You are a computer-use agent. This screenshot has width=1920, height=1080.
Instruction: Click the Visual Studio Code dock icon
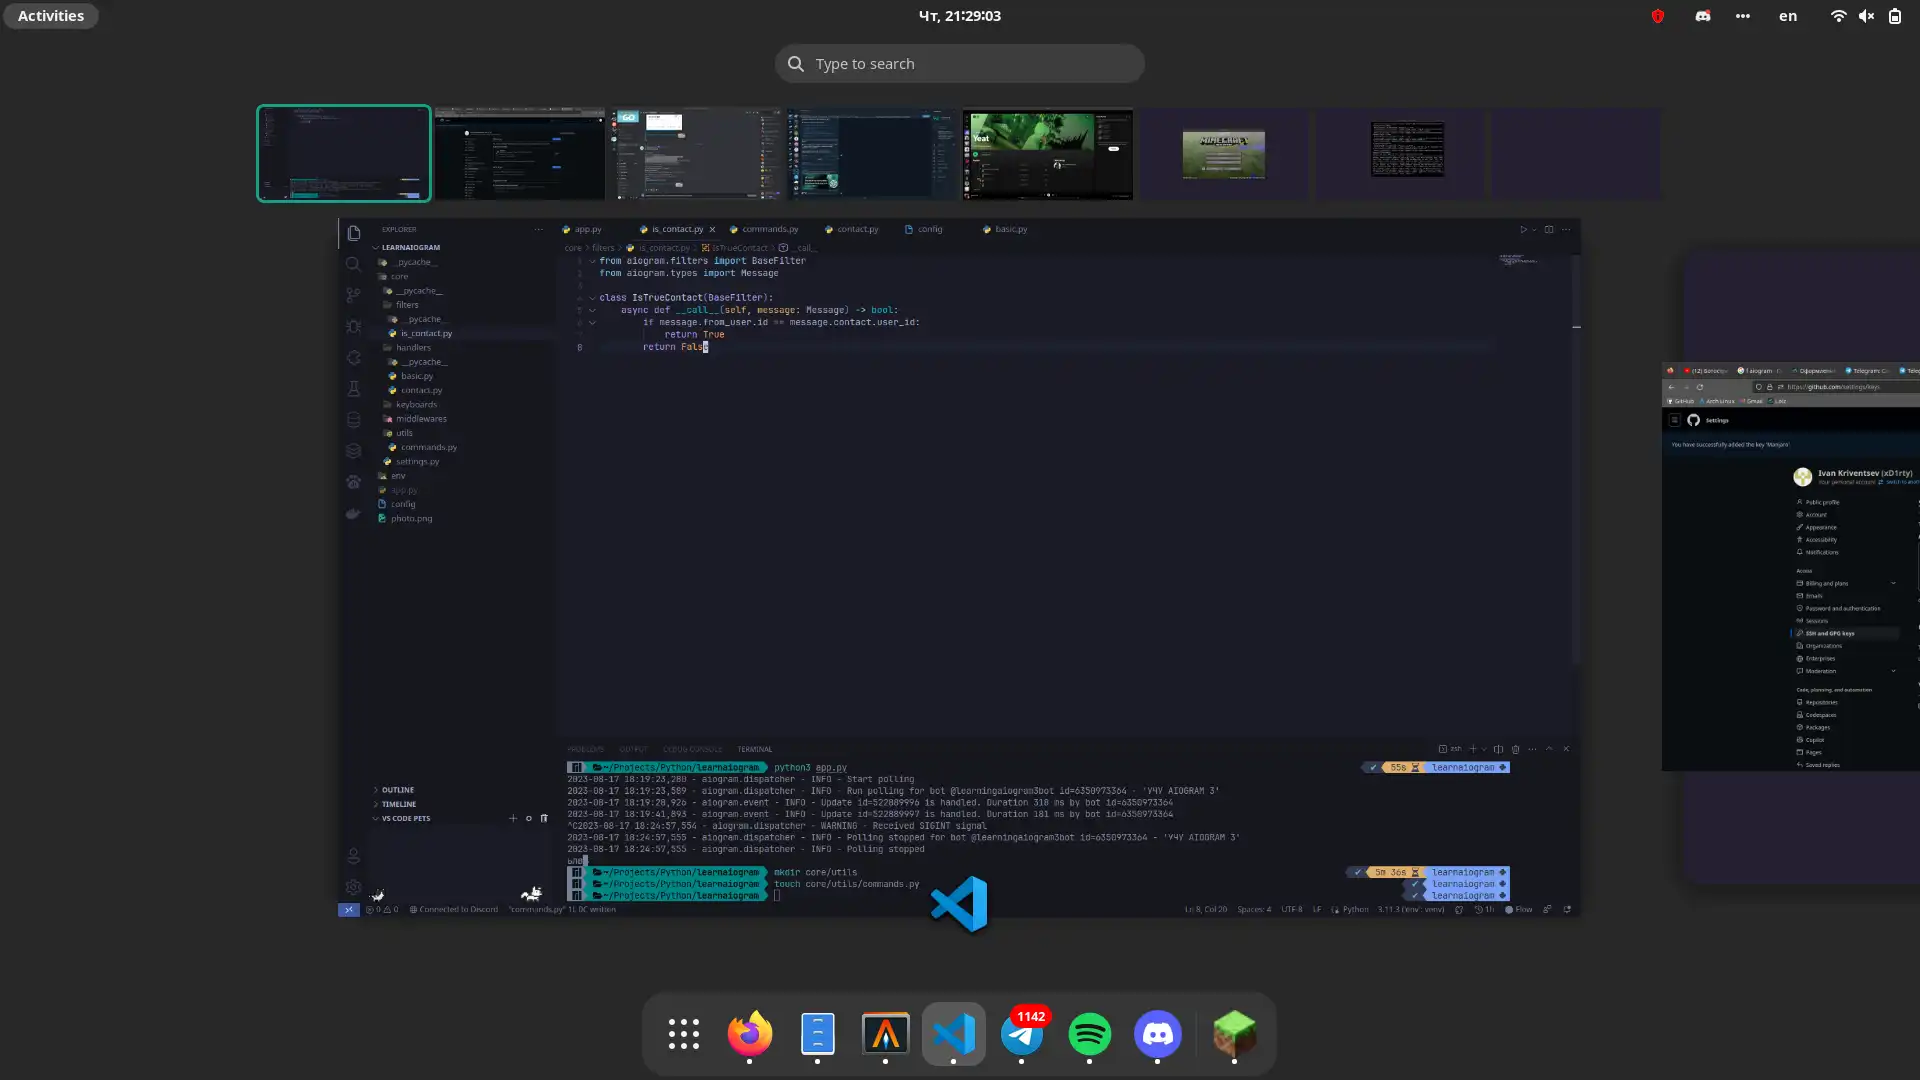pos(953,1034)
